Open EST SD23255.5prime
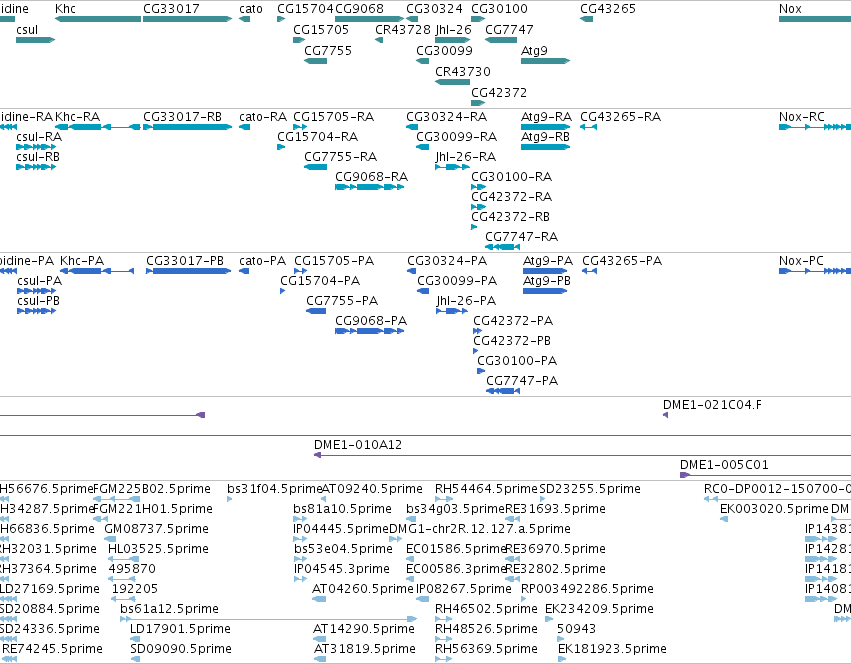The width and height of the screenshot is (851, 664). tap(542, 499)
